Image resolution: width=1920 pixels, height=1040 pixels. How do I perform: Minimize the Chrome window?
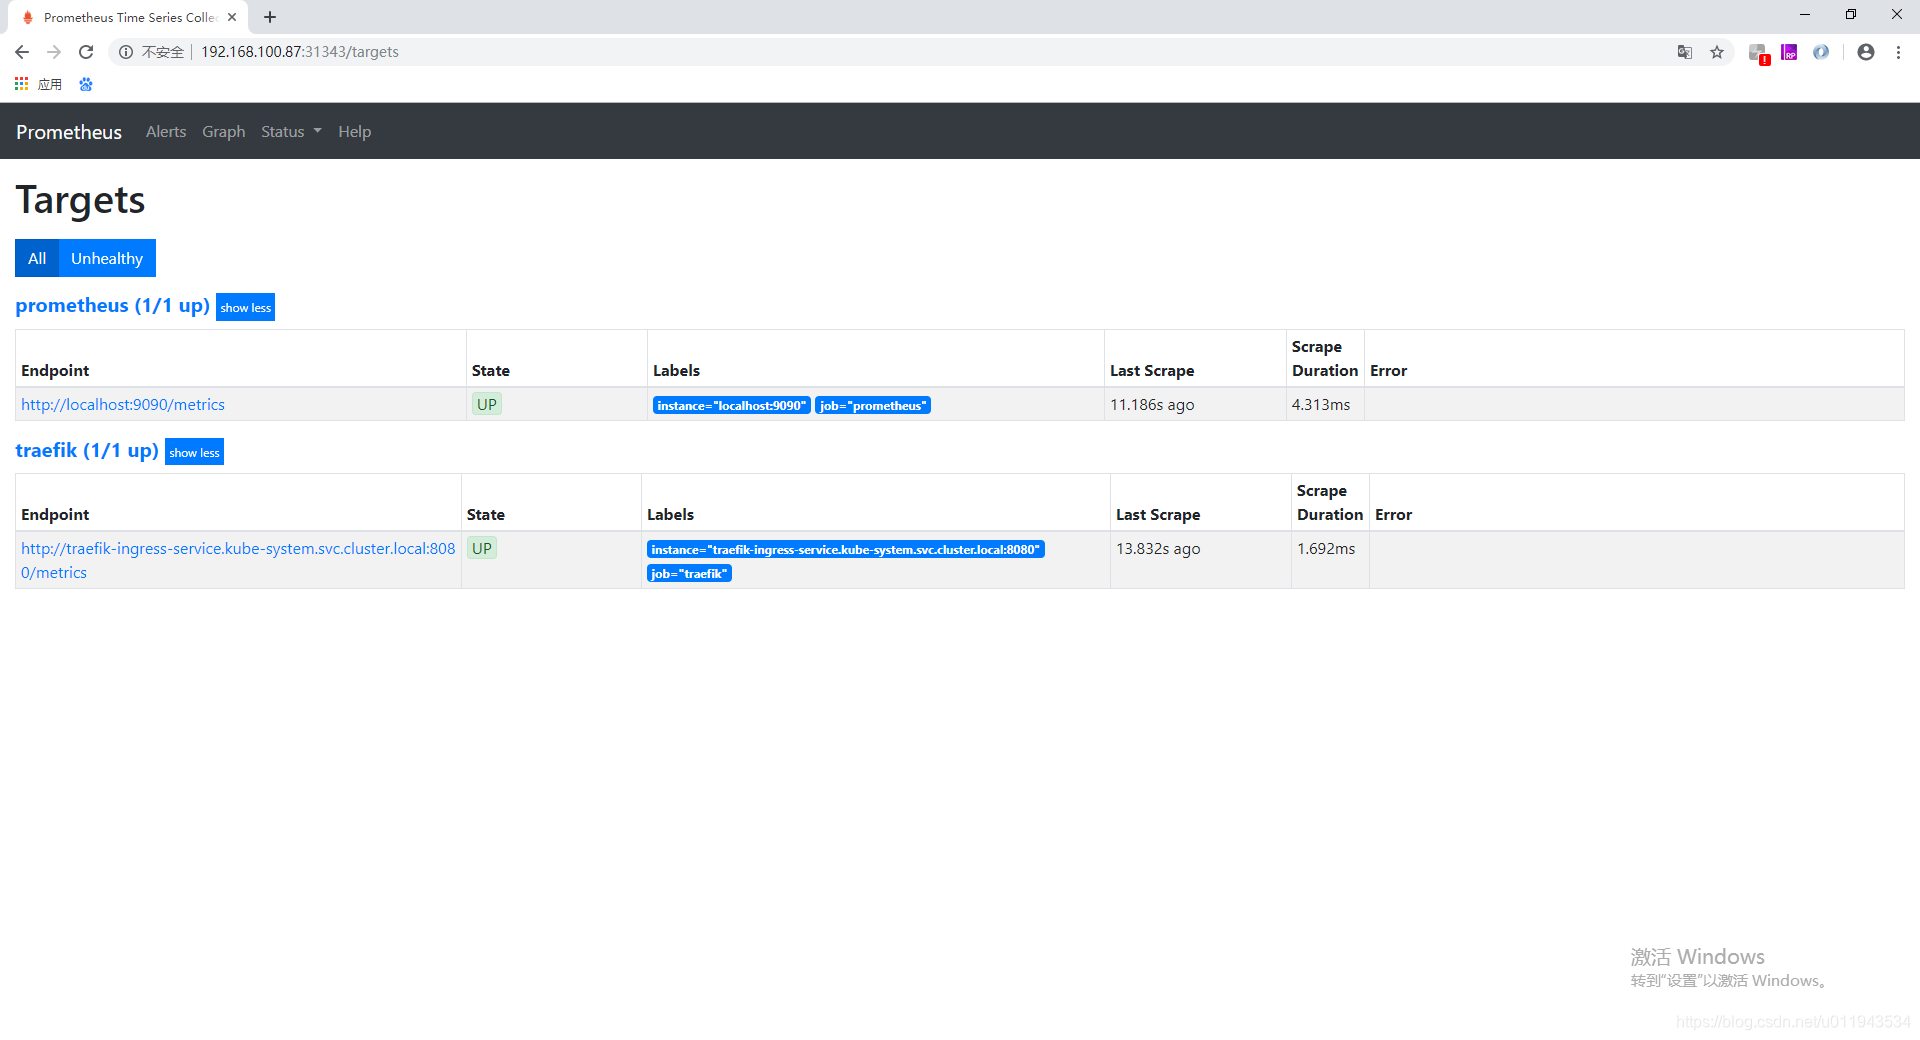click(1805, 15)
